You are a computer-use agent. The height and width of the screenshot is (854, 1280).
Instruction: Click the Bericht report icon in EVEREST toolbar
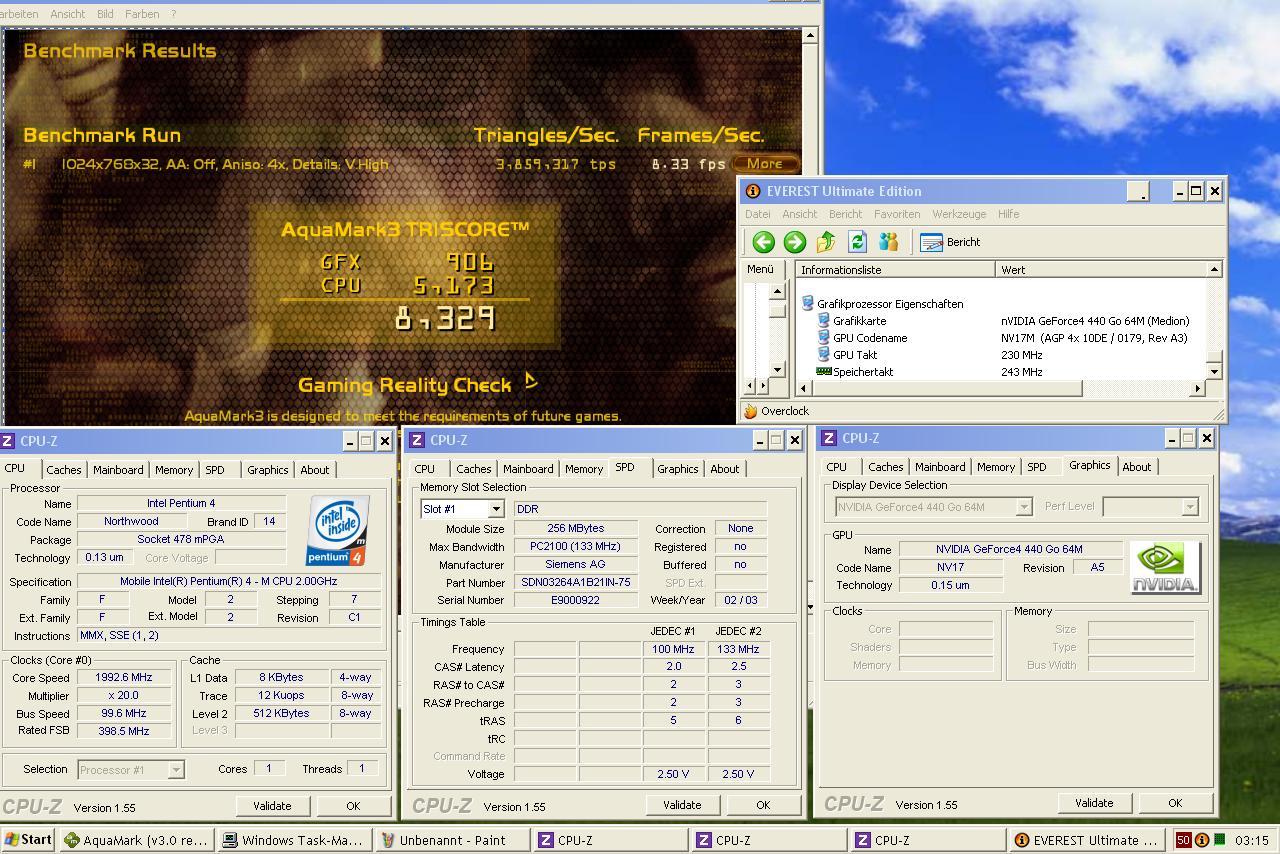click(x=931, y=242)
